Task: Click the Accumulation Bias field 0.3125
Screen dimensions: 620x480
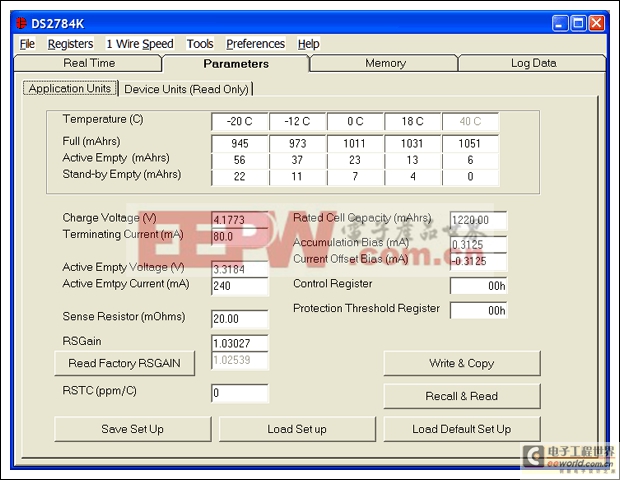Action: [478, 245]
